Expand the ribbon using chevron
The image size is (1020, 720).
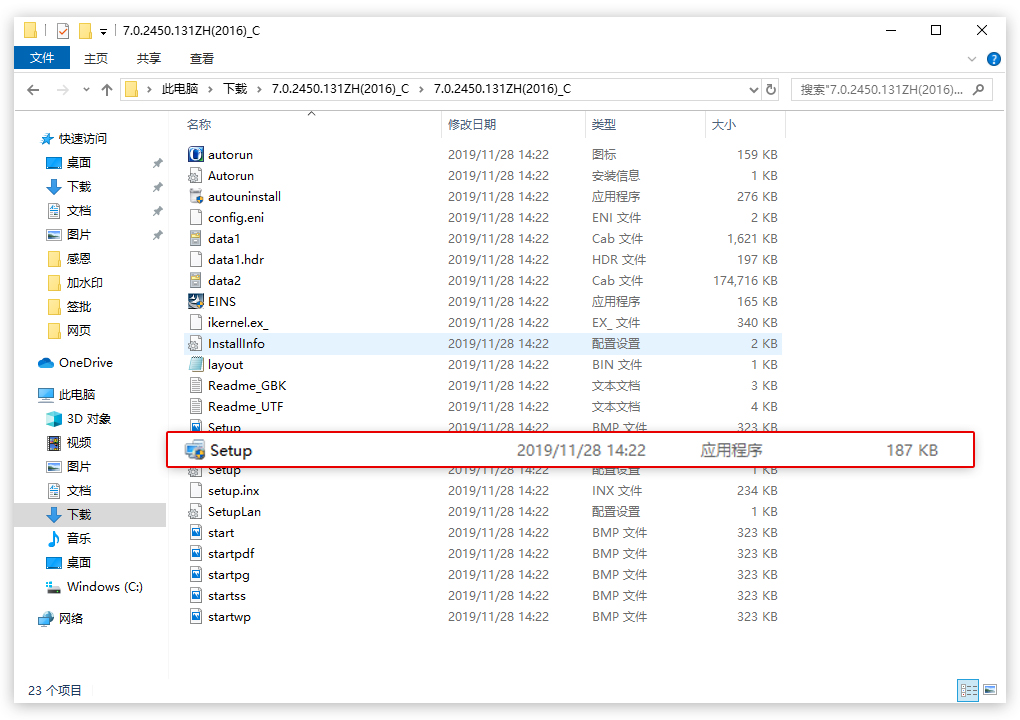click(x=973, y=59)
